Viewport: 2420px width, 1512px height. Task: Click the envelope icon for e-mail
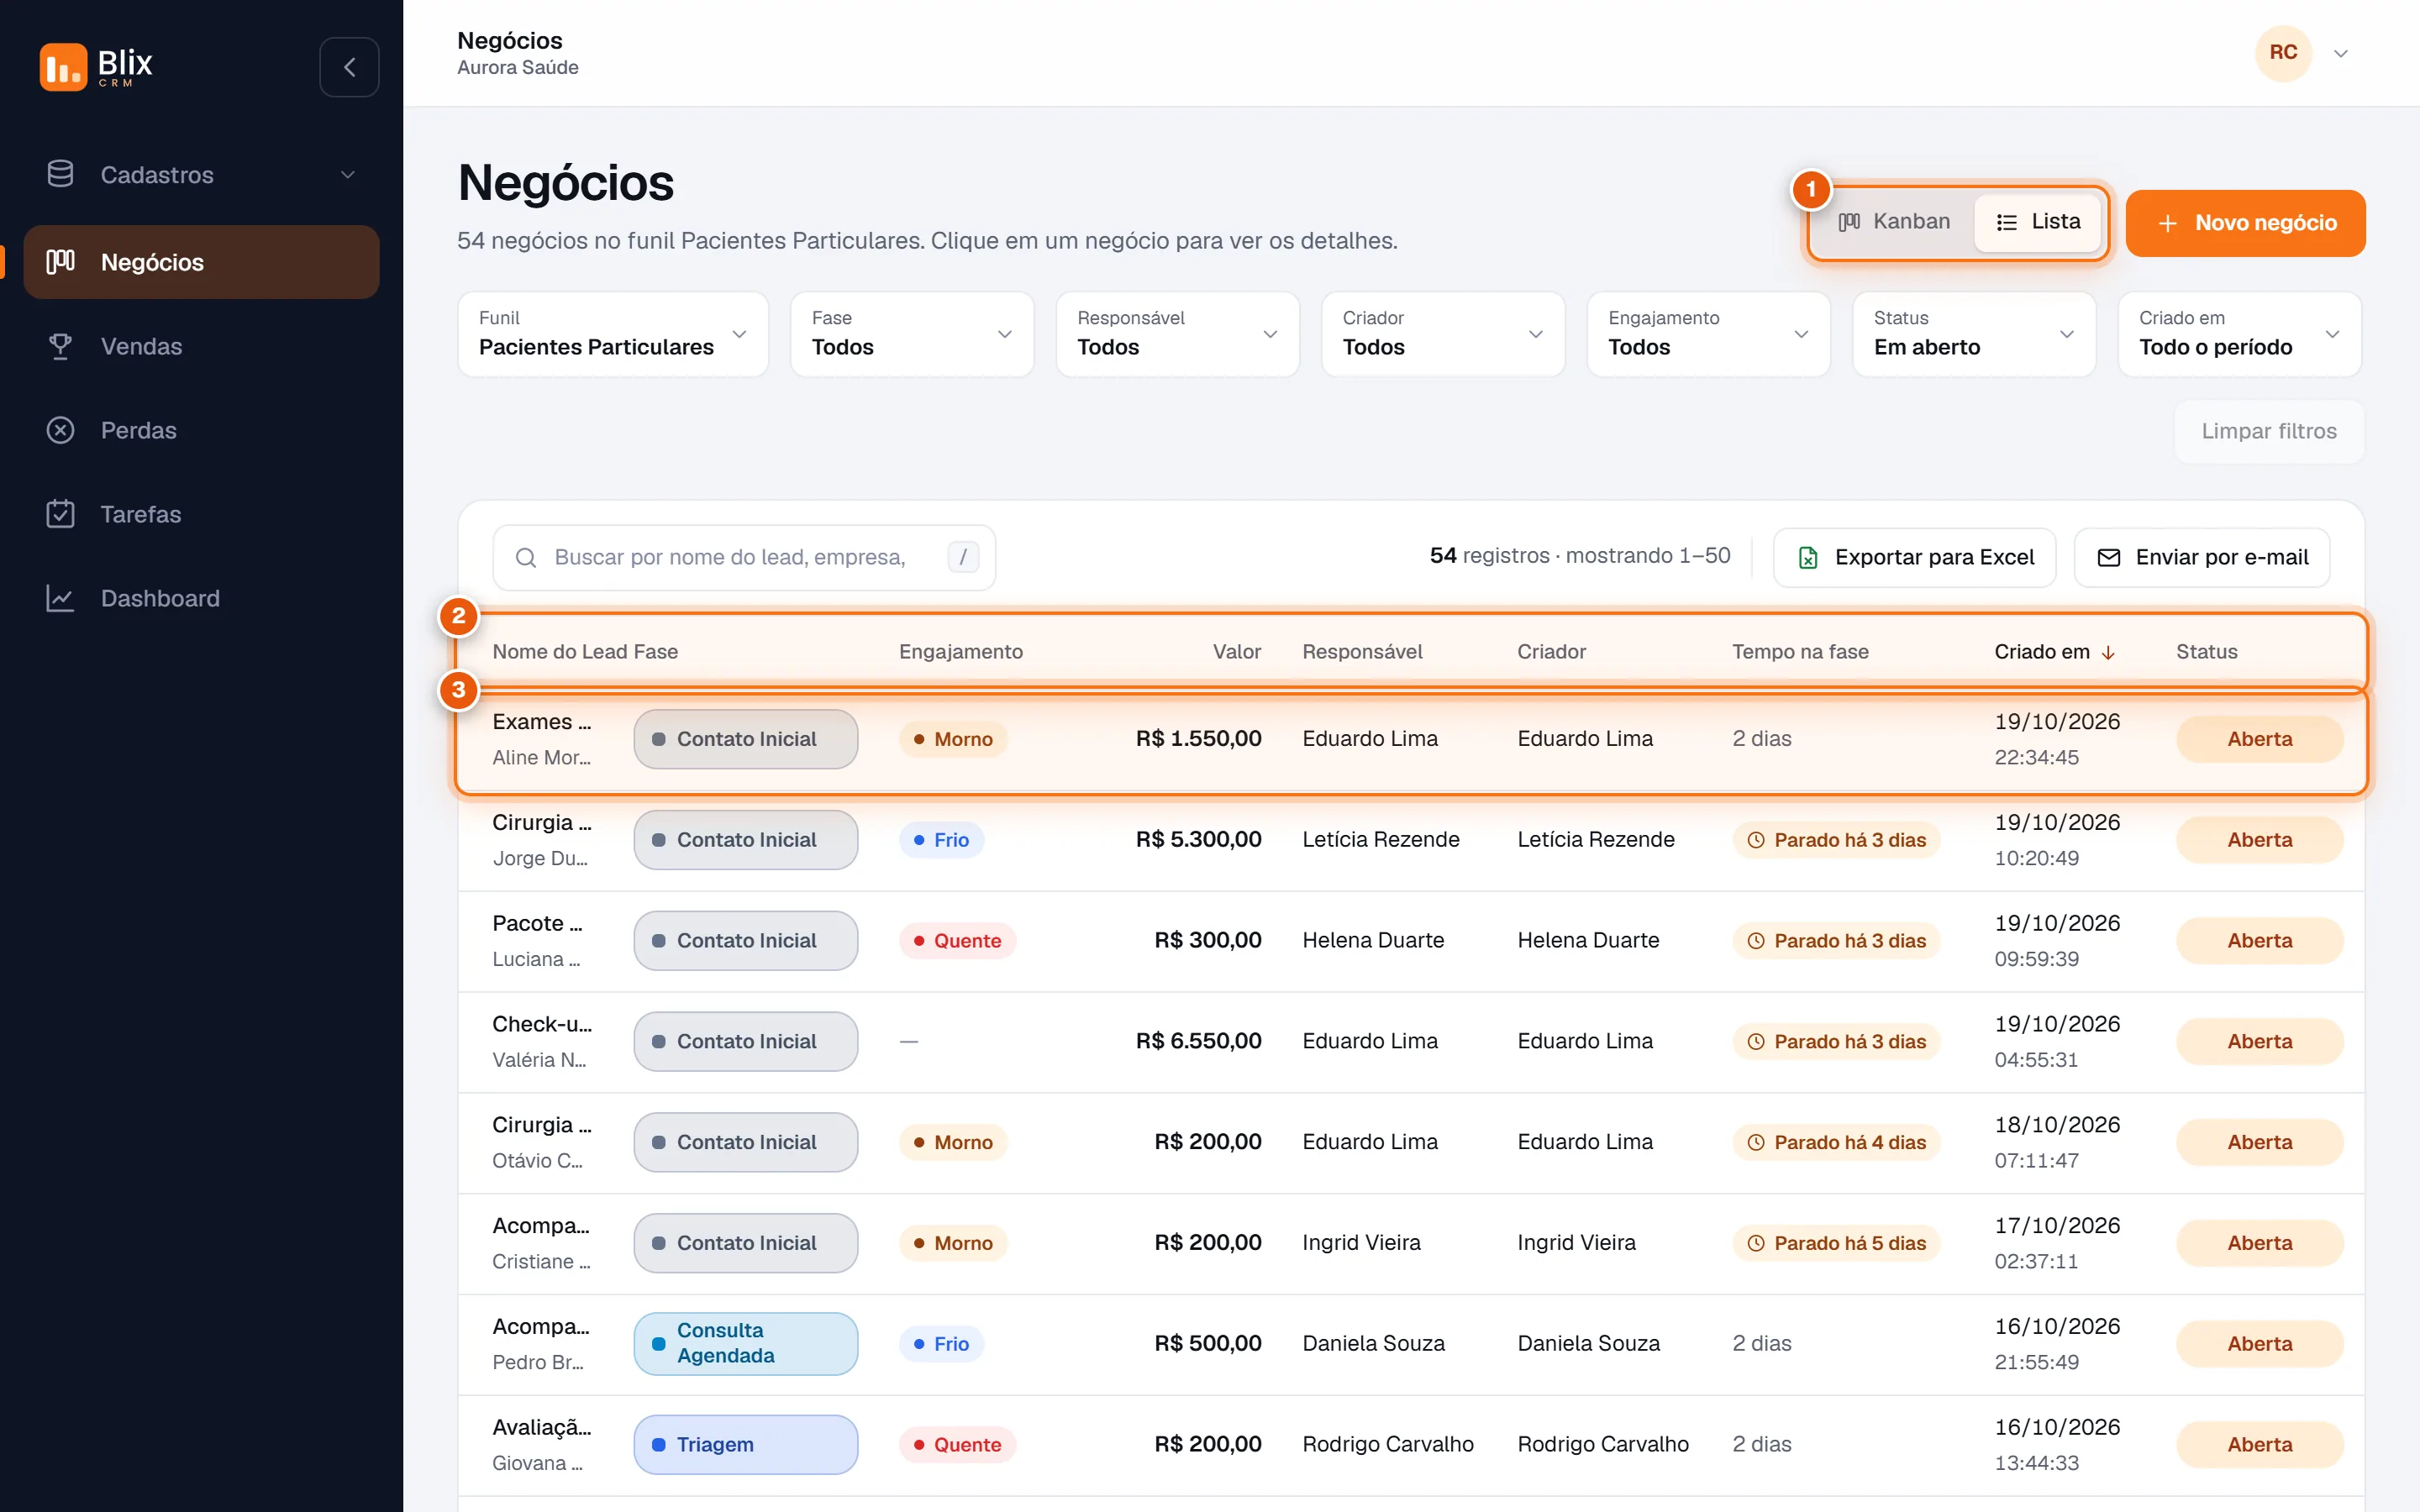2109,557
